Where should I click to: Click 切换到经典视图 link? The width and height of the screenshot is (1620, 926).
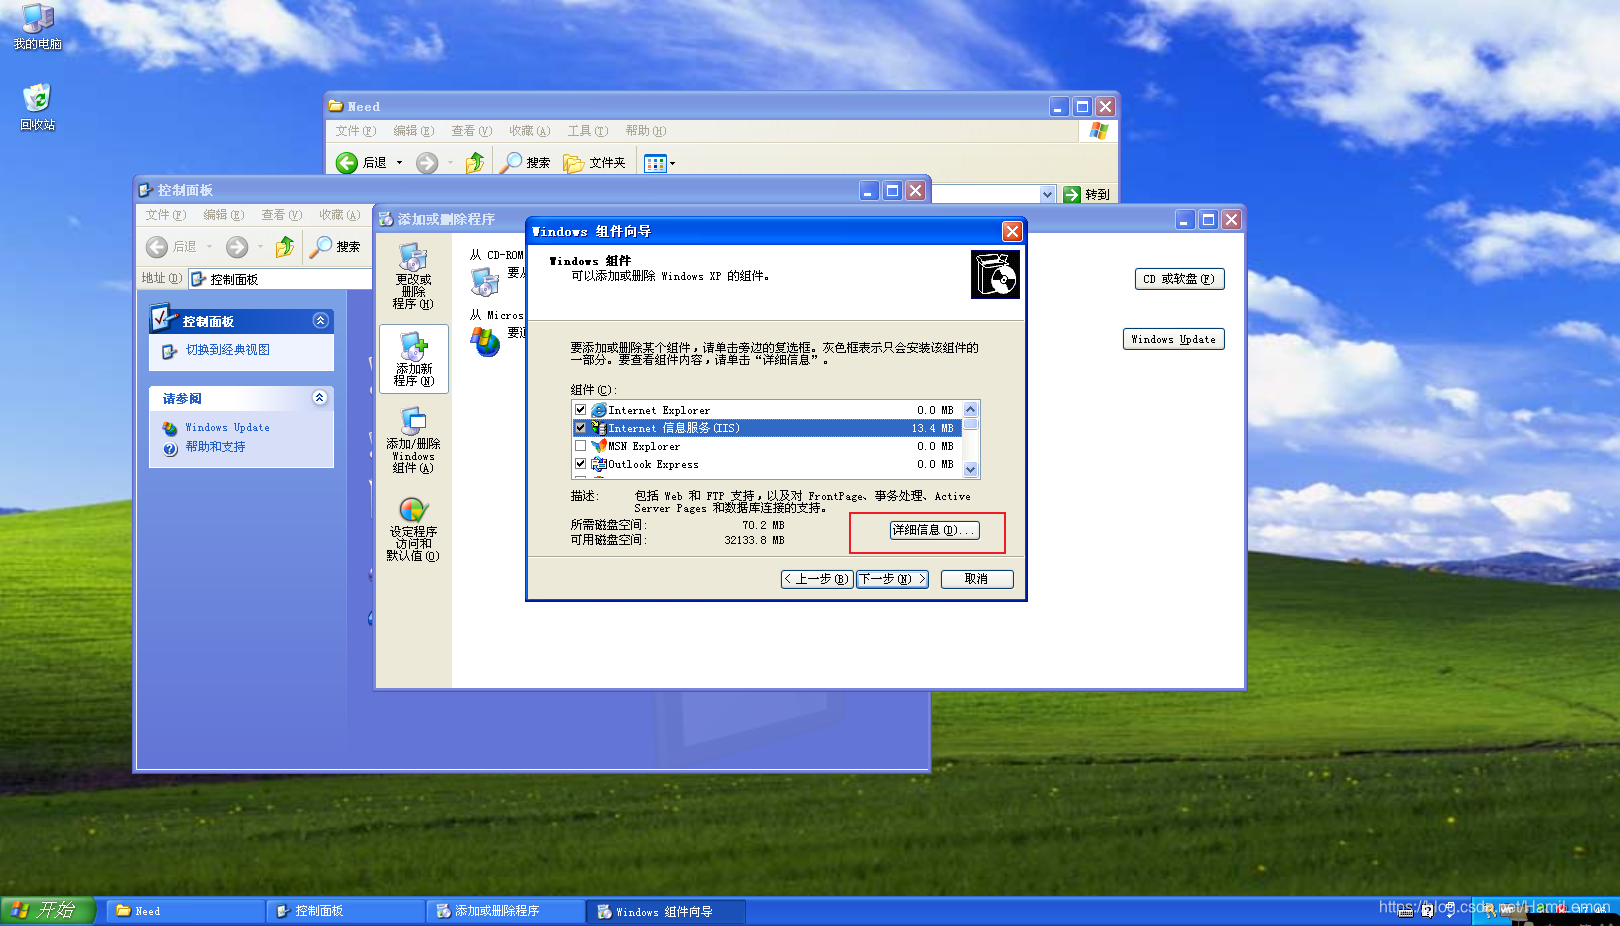point(228,350)
